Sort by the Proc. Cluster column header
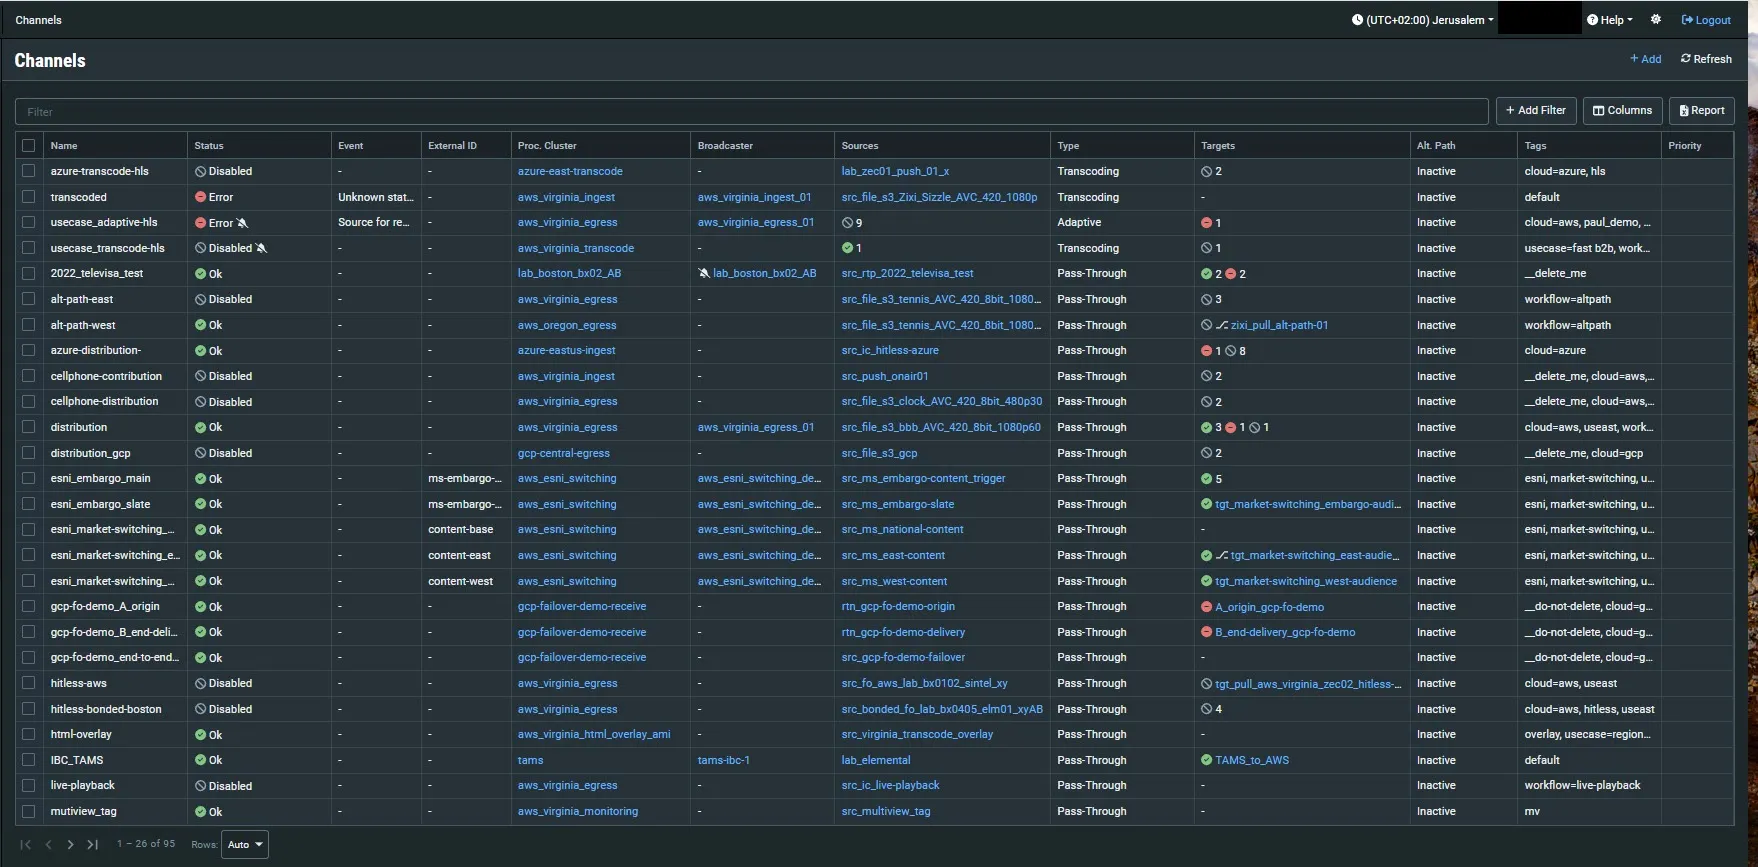This screenshot has height=867, width=1758. tap(547, 146)
